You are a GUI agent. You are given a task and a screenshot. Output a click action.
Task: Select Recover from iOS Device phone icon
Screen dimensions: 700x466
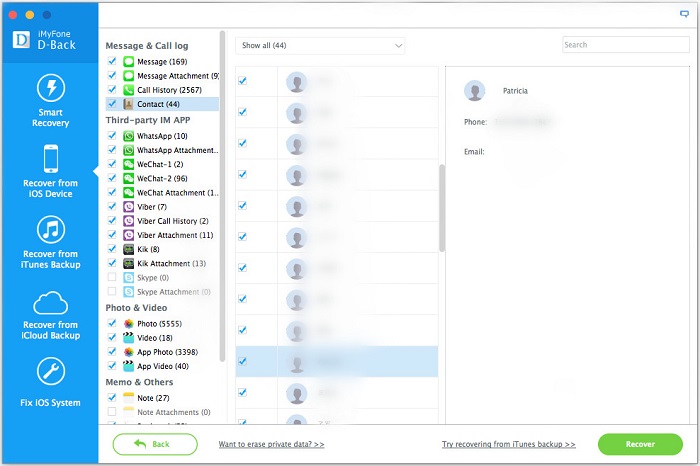pos(50,158)
